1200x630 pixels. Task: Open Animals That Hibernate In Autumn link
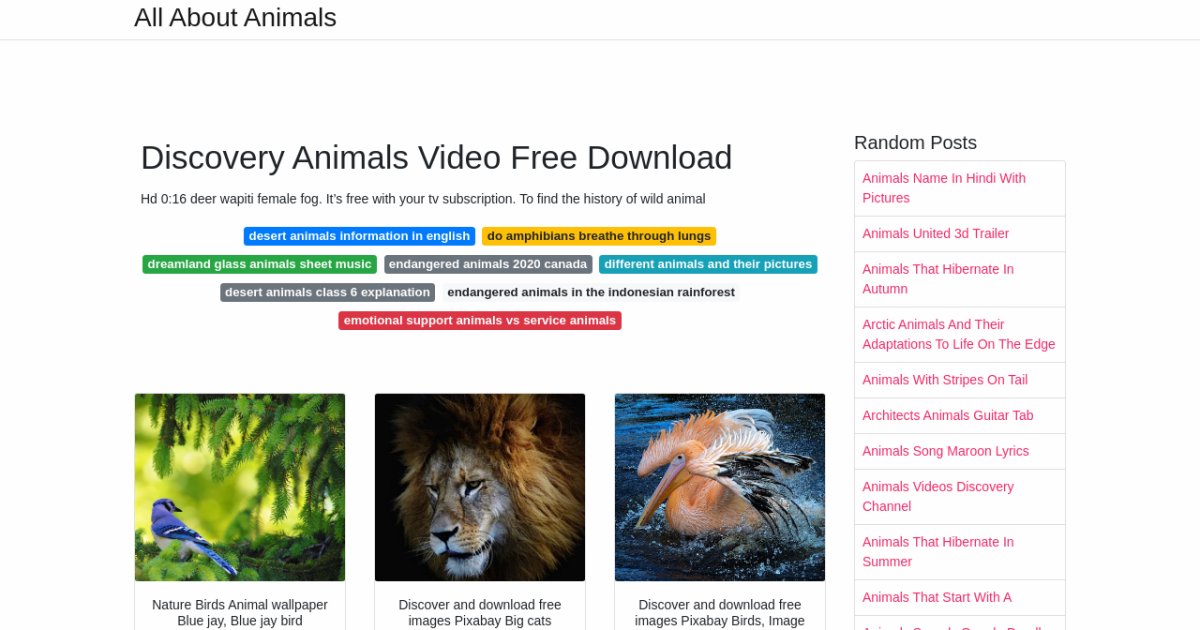[938, 279]
